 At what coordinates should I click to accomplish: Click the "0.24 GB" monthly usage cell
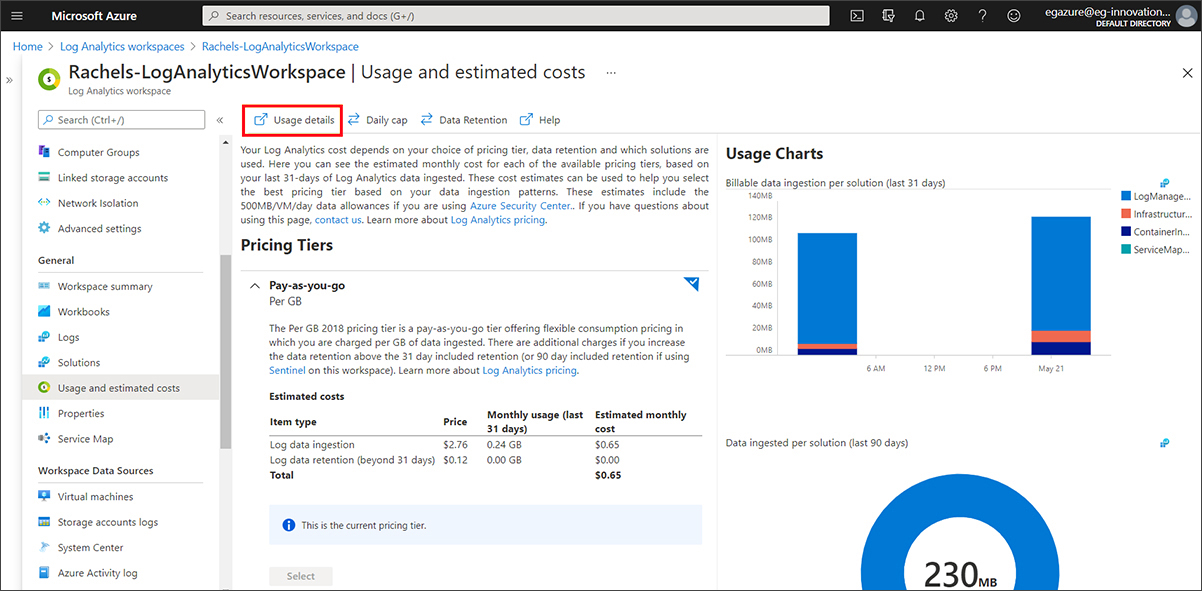click(505, 444)
